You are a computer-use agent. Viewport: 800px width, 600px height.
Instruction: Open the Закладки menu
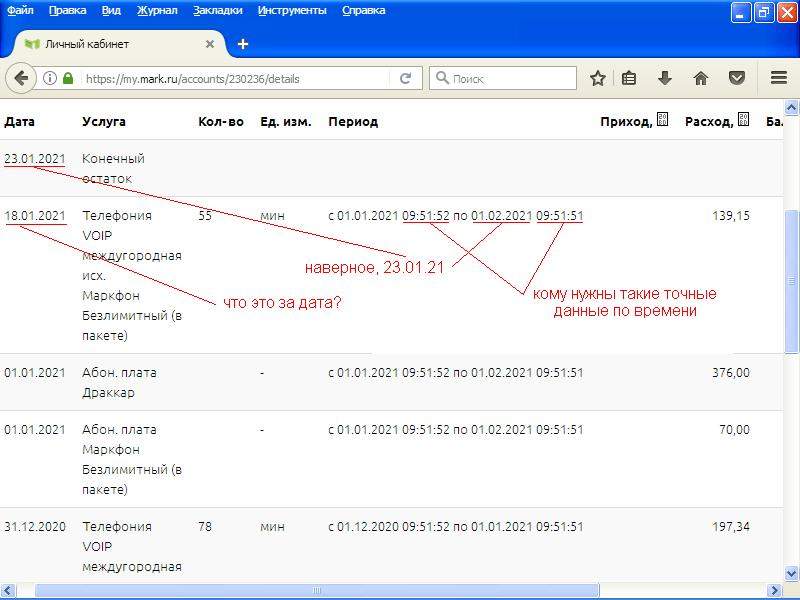(x=217, y=11)
